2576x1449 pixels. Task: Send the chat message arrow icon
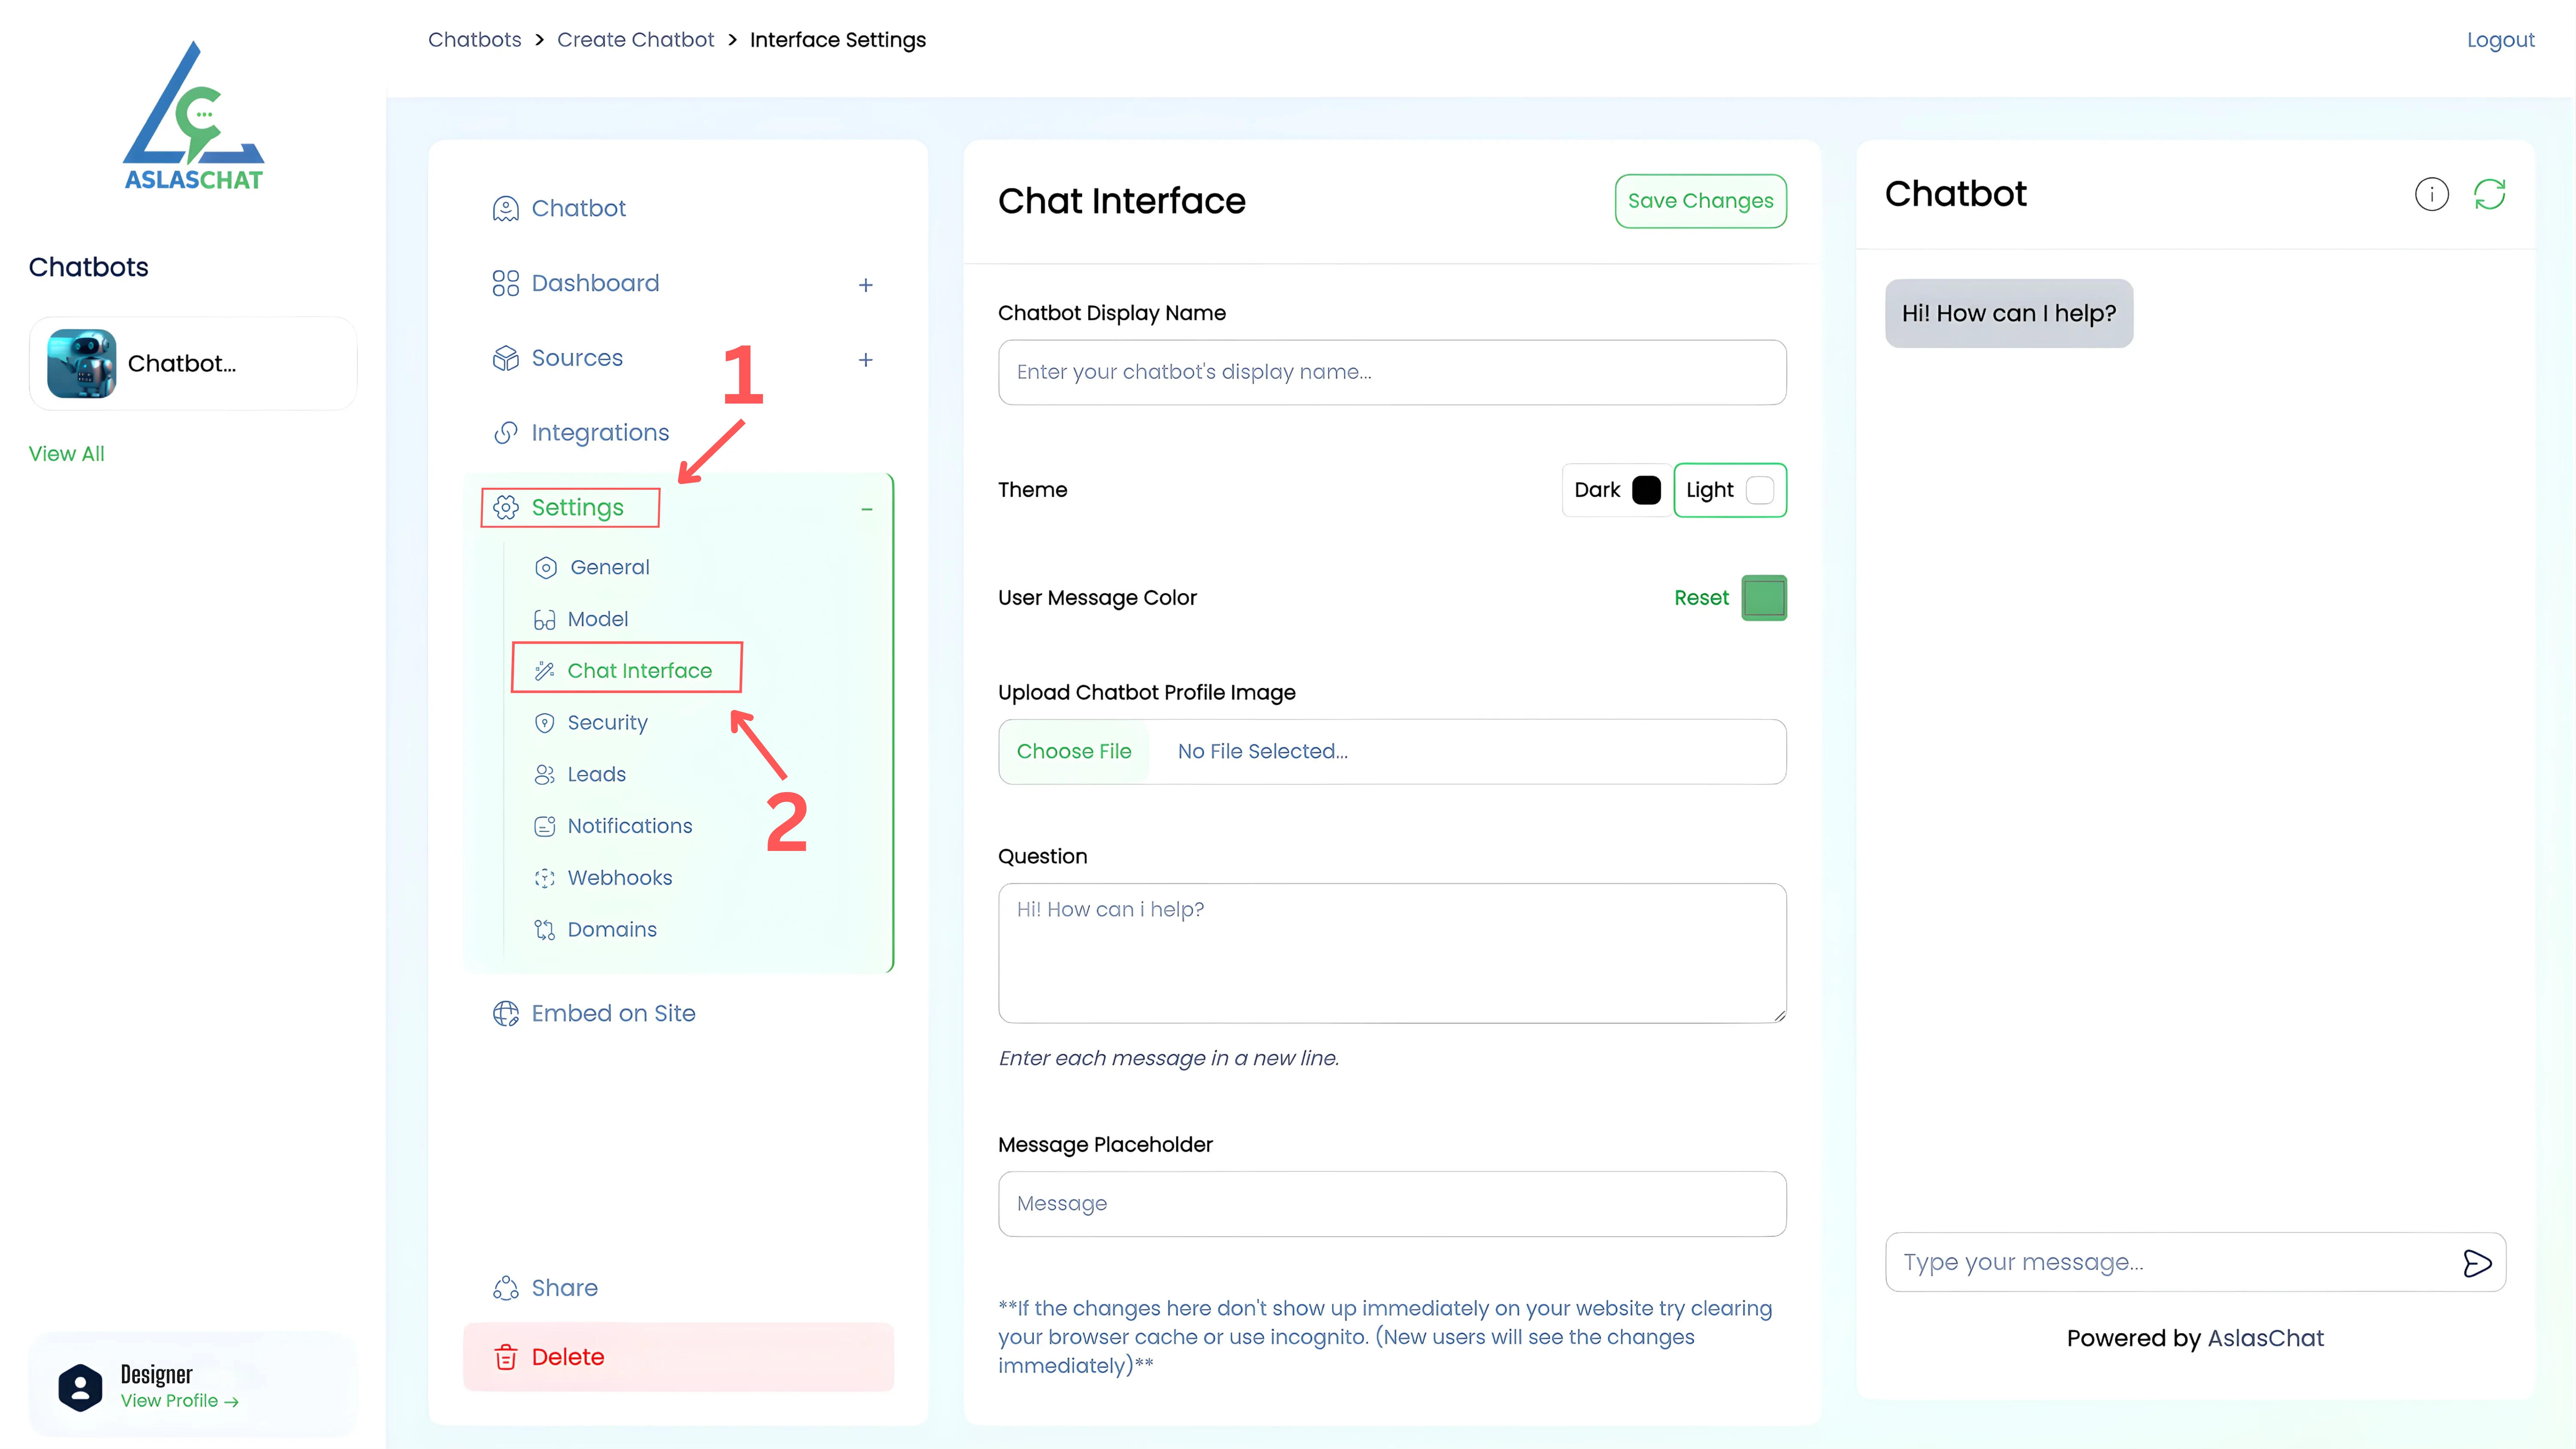point(2476,1263)
